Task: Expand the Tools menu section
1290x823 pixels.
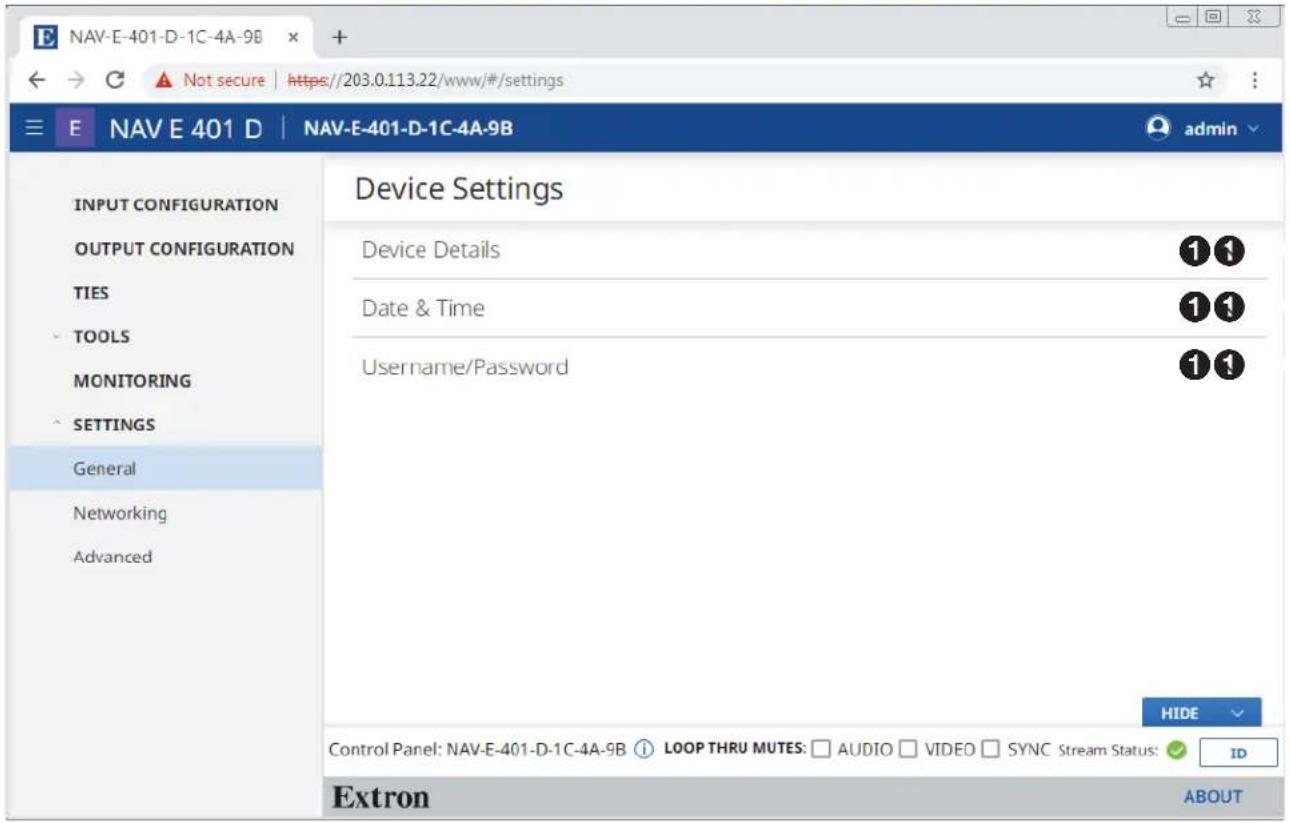Action: (x=101, y=337)
